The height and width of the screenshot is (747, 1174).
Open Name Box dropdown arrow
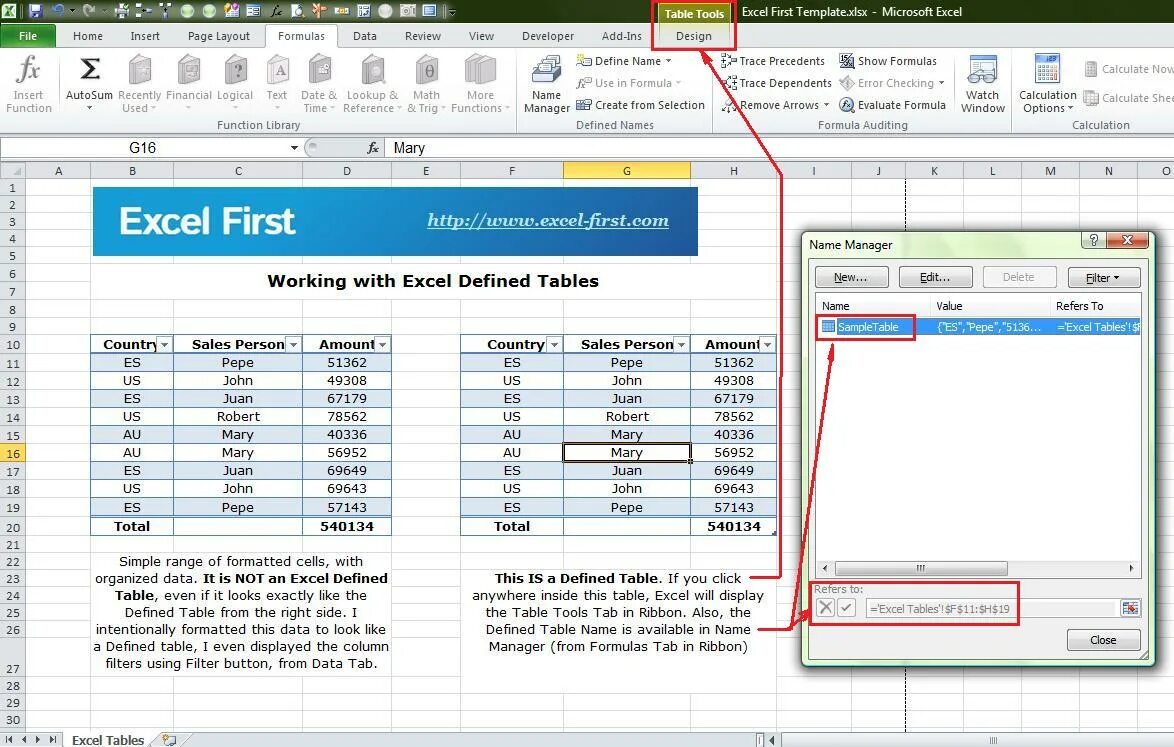coord(294,148)
